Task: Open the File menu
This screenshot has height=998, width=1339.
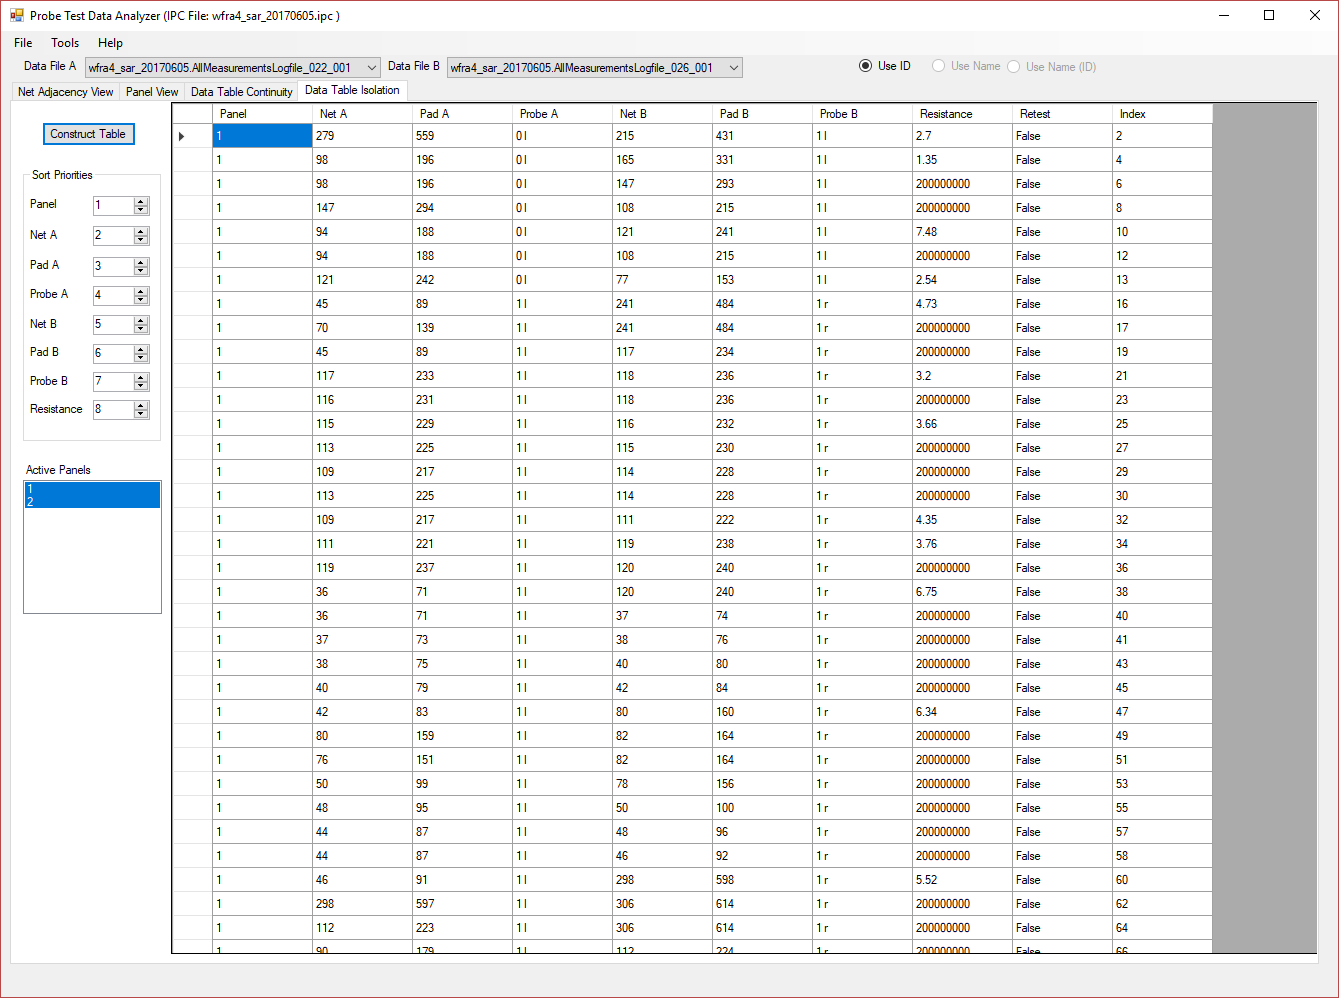Action: (23, 43)
